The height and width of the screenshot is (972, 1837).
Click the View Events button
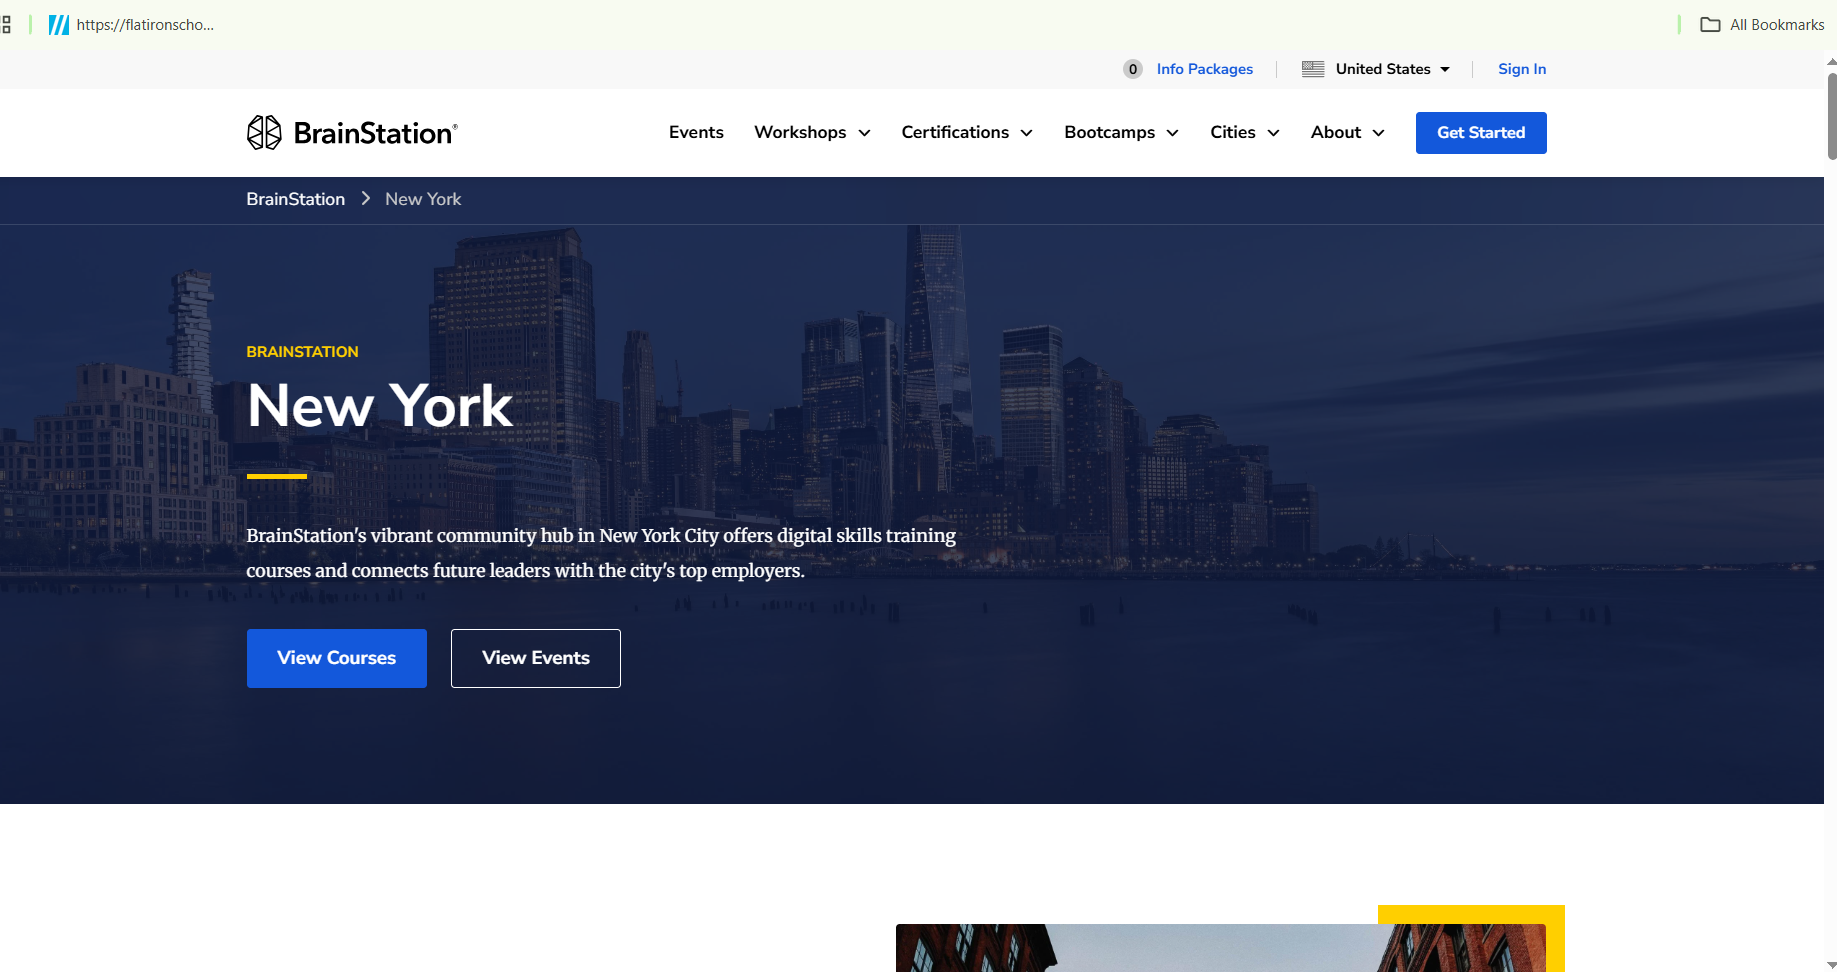tap(535, 658)
